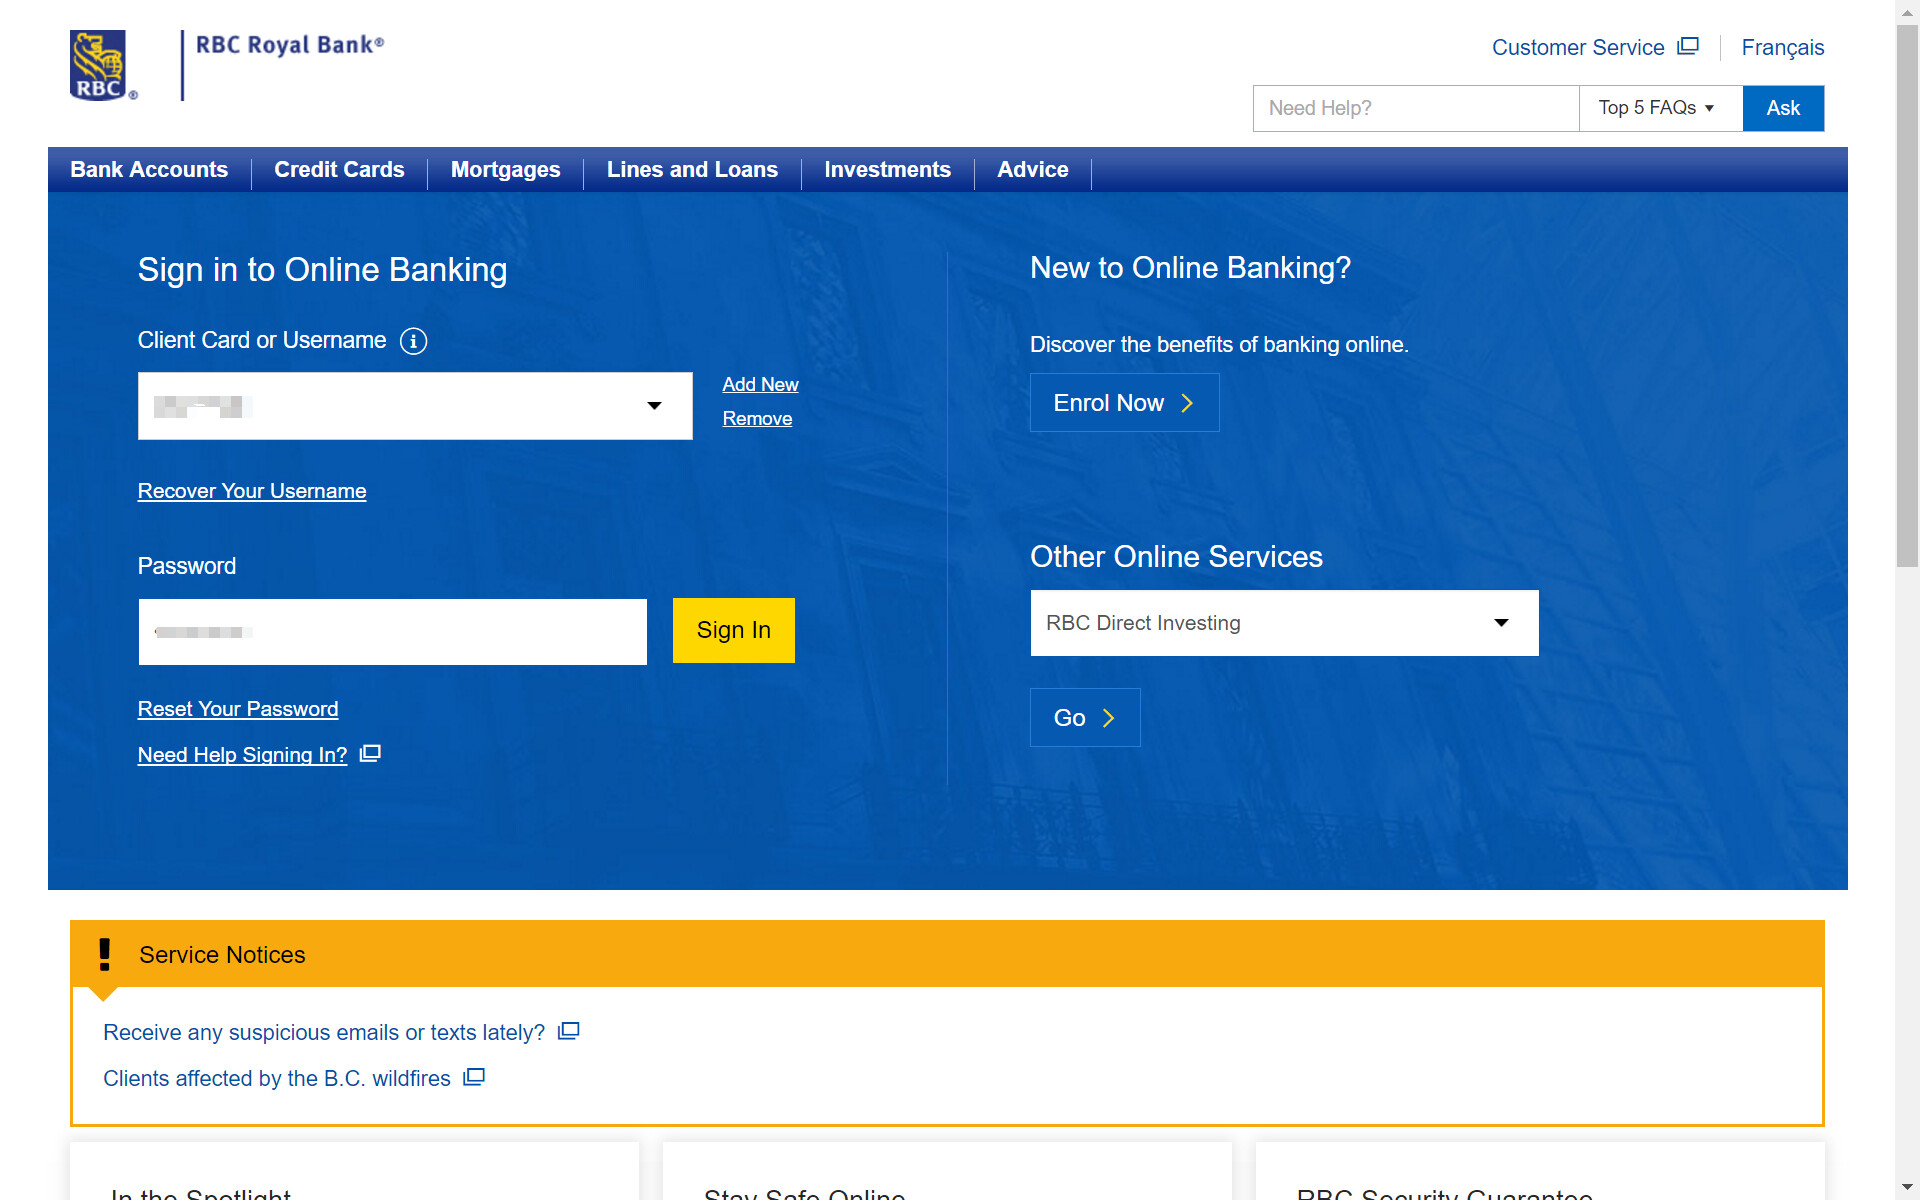Click new-window icon after suspicious emails notice
Viewport: 1920px width, 1200px height.
[x=568, y=1031]
